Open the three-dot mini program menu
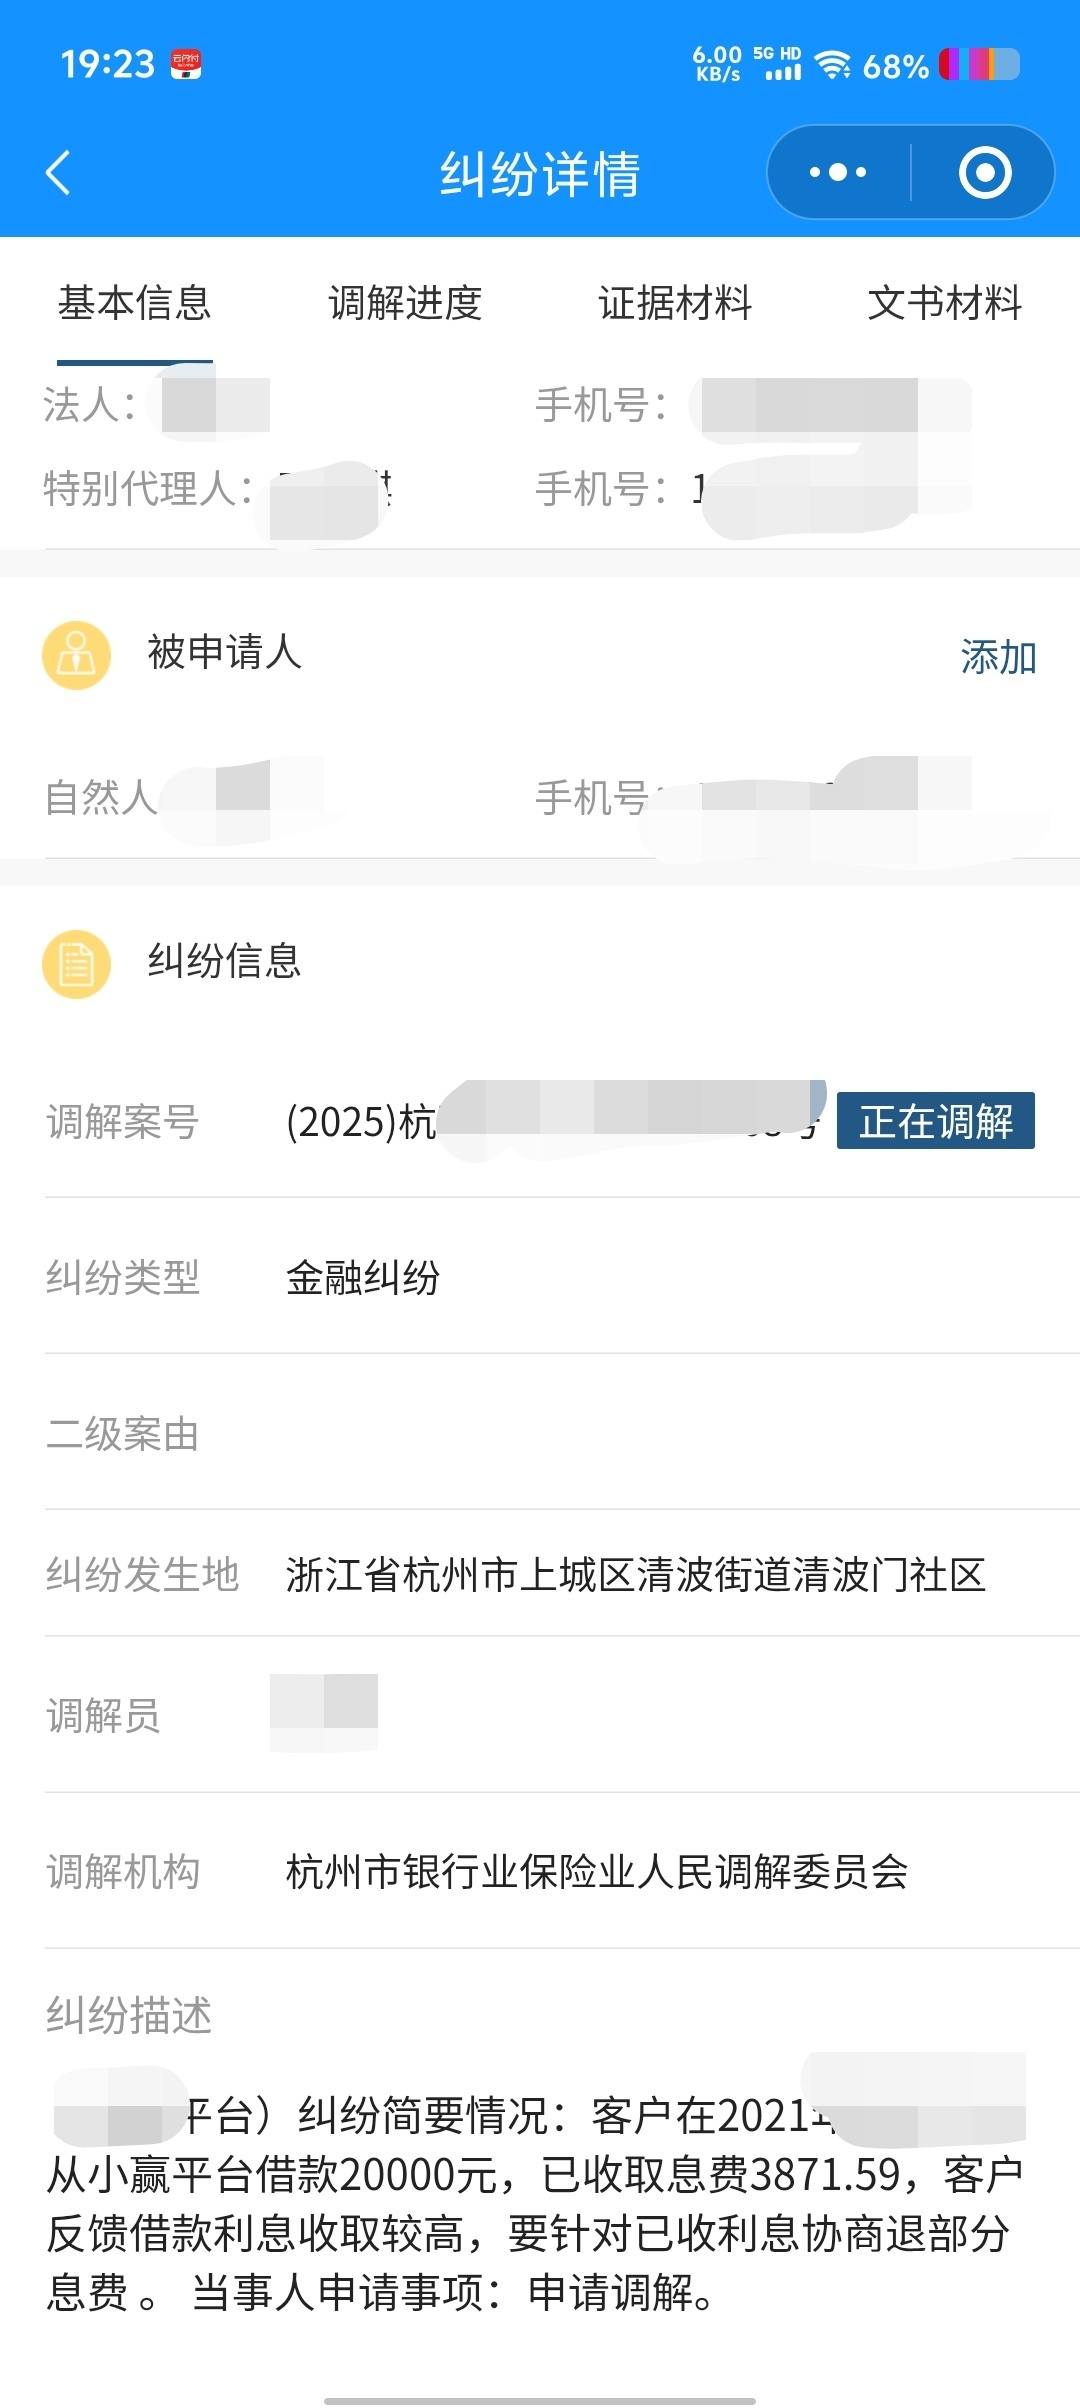The height and width of the screenshot is (2408, 1080). (x=838, y=172)
